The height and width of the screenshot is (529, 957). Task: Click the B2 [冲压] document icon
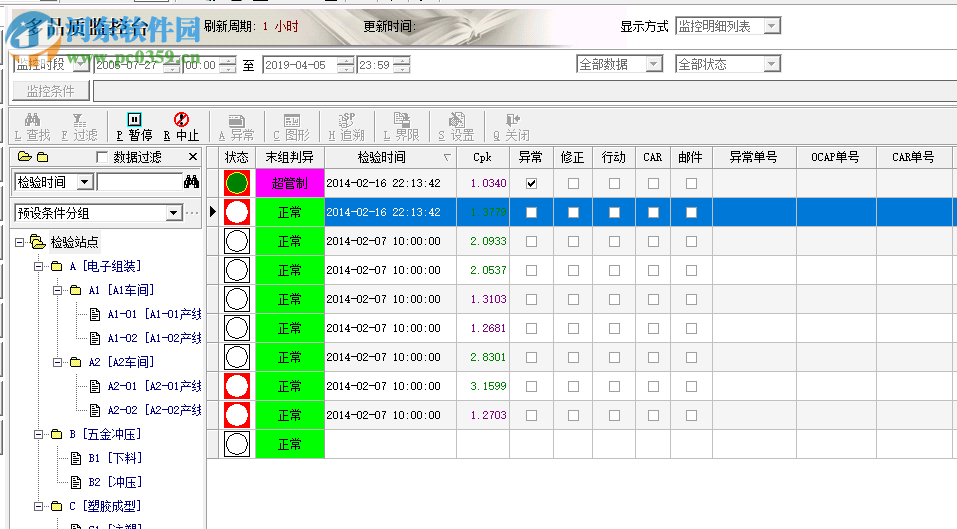tap(76, 483)
